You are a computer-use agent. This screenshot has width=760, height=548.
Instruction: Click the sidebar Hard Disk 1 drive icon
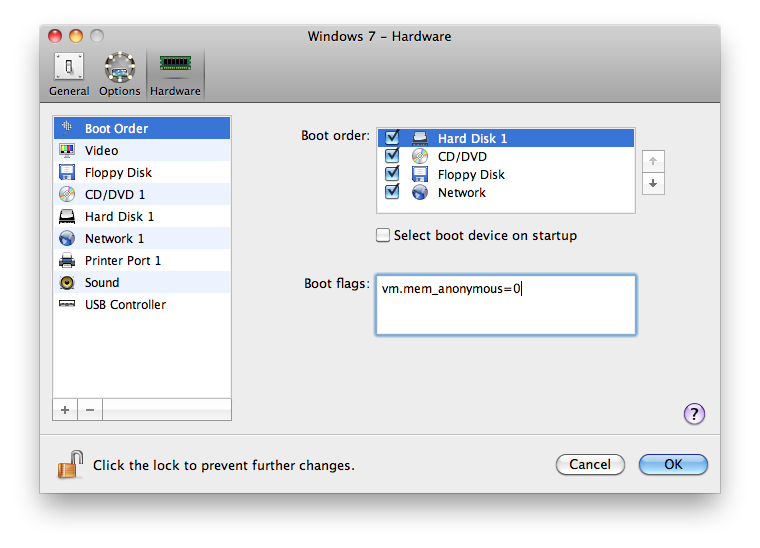coord(67,217)
